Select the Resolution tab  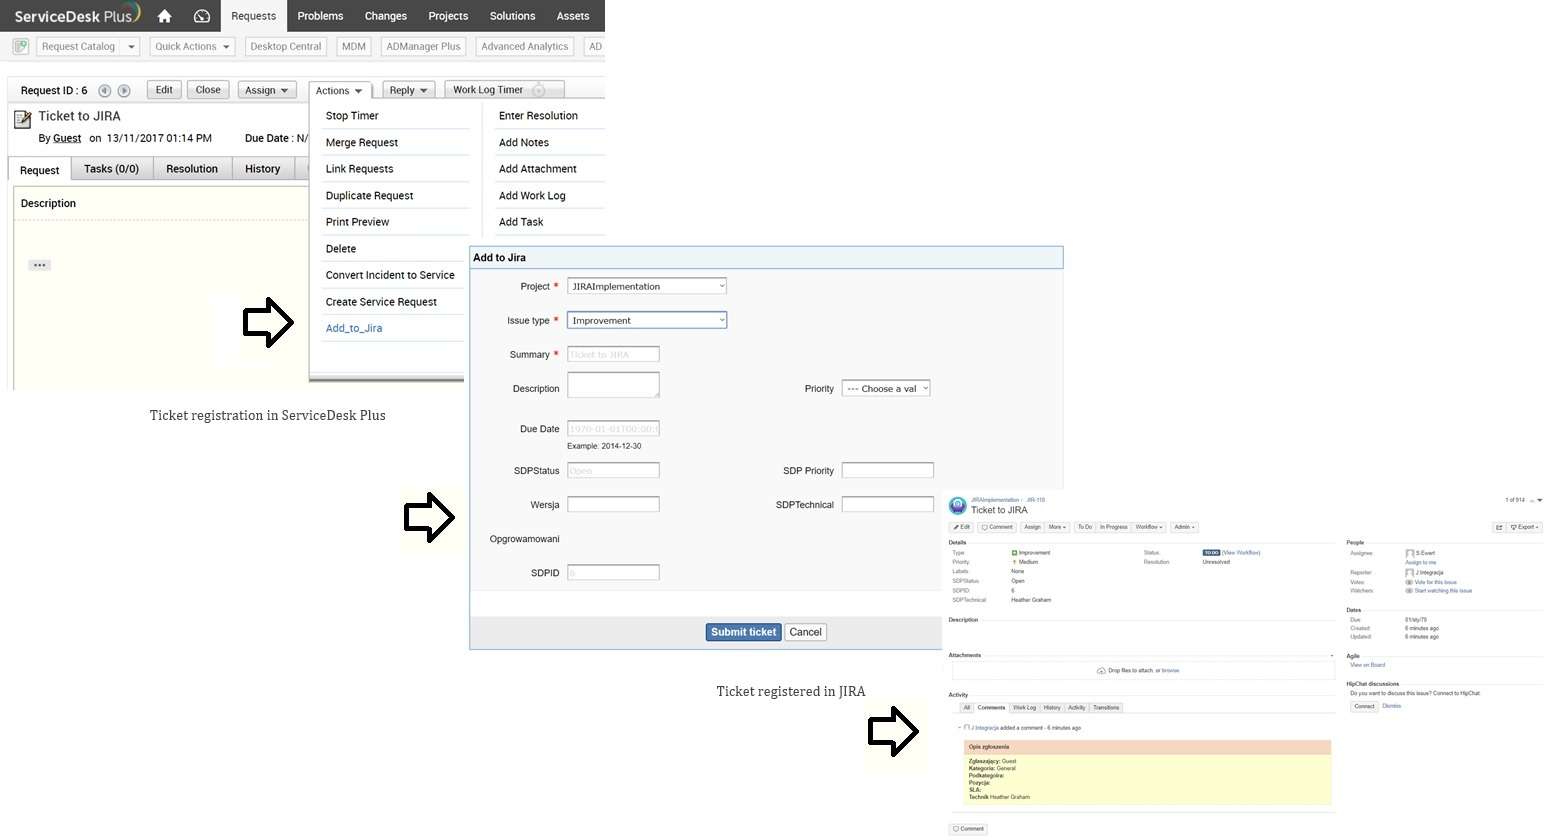coord(192,169)
